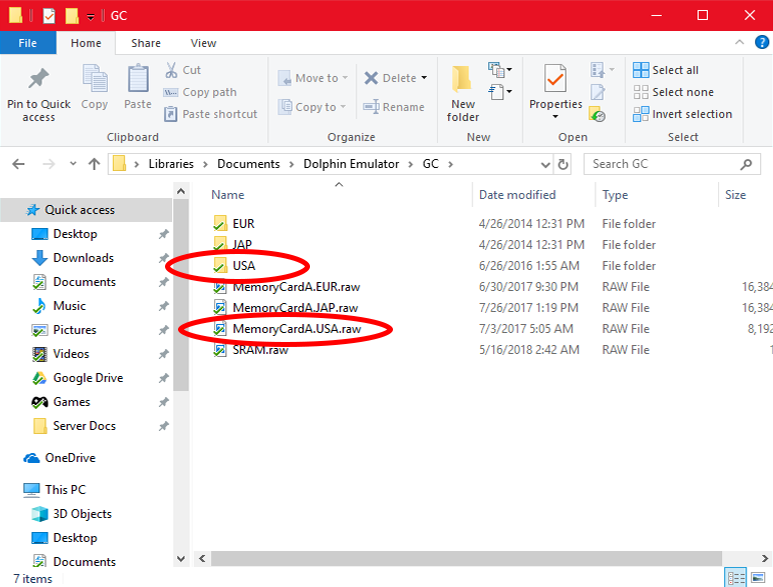Click the Copy icon in Clipboard group
Screen dimensions: 773x587
tap(95, 80)
